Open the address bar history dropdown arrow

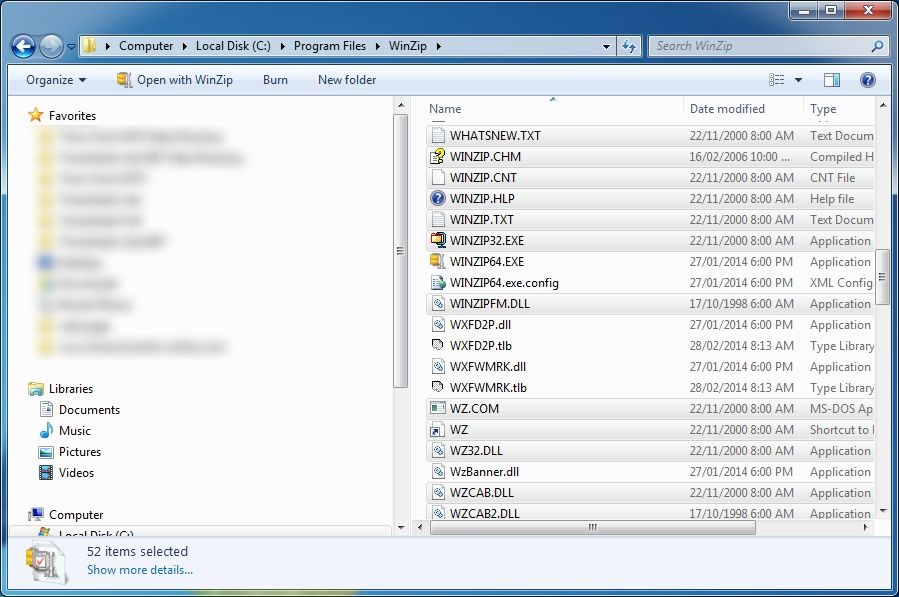[604, 46]
